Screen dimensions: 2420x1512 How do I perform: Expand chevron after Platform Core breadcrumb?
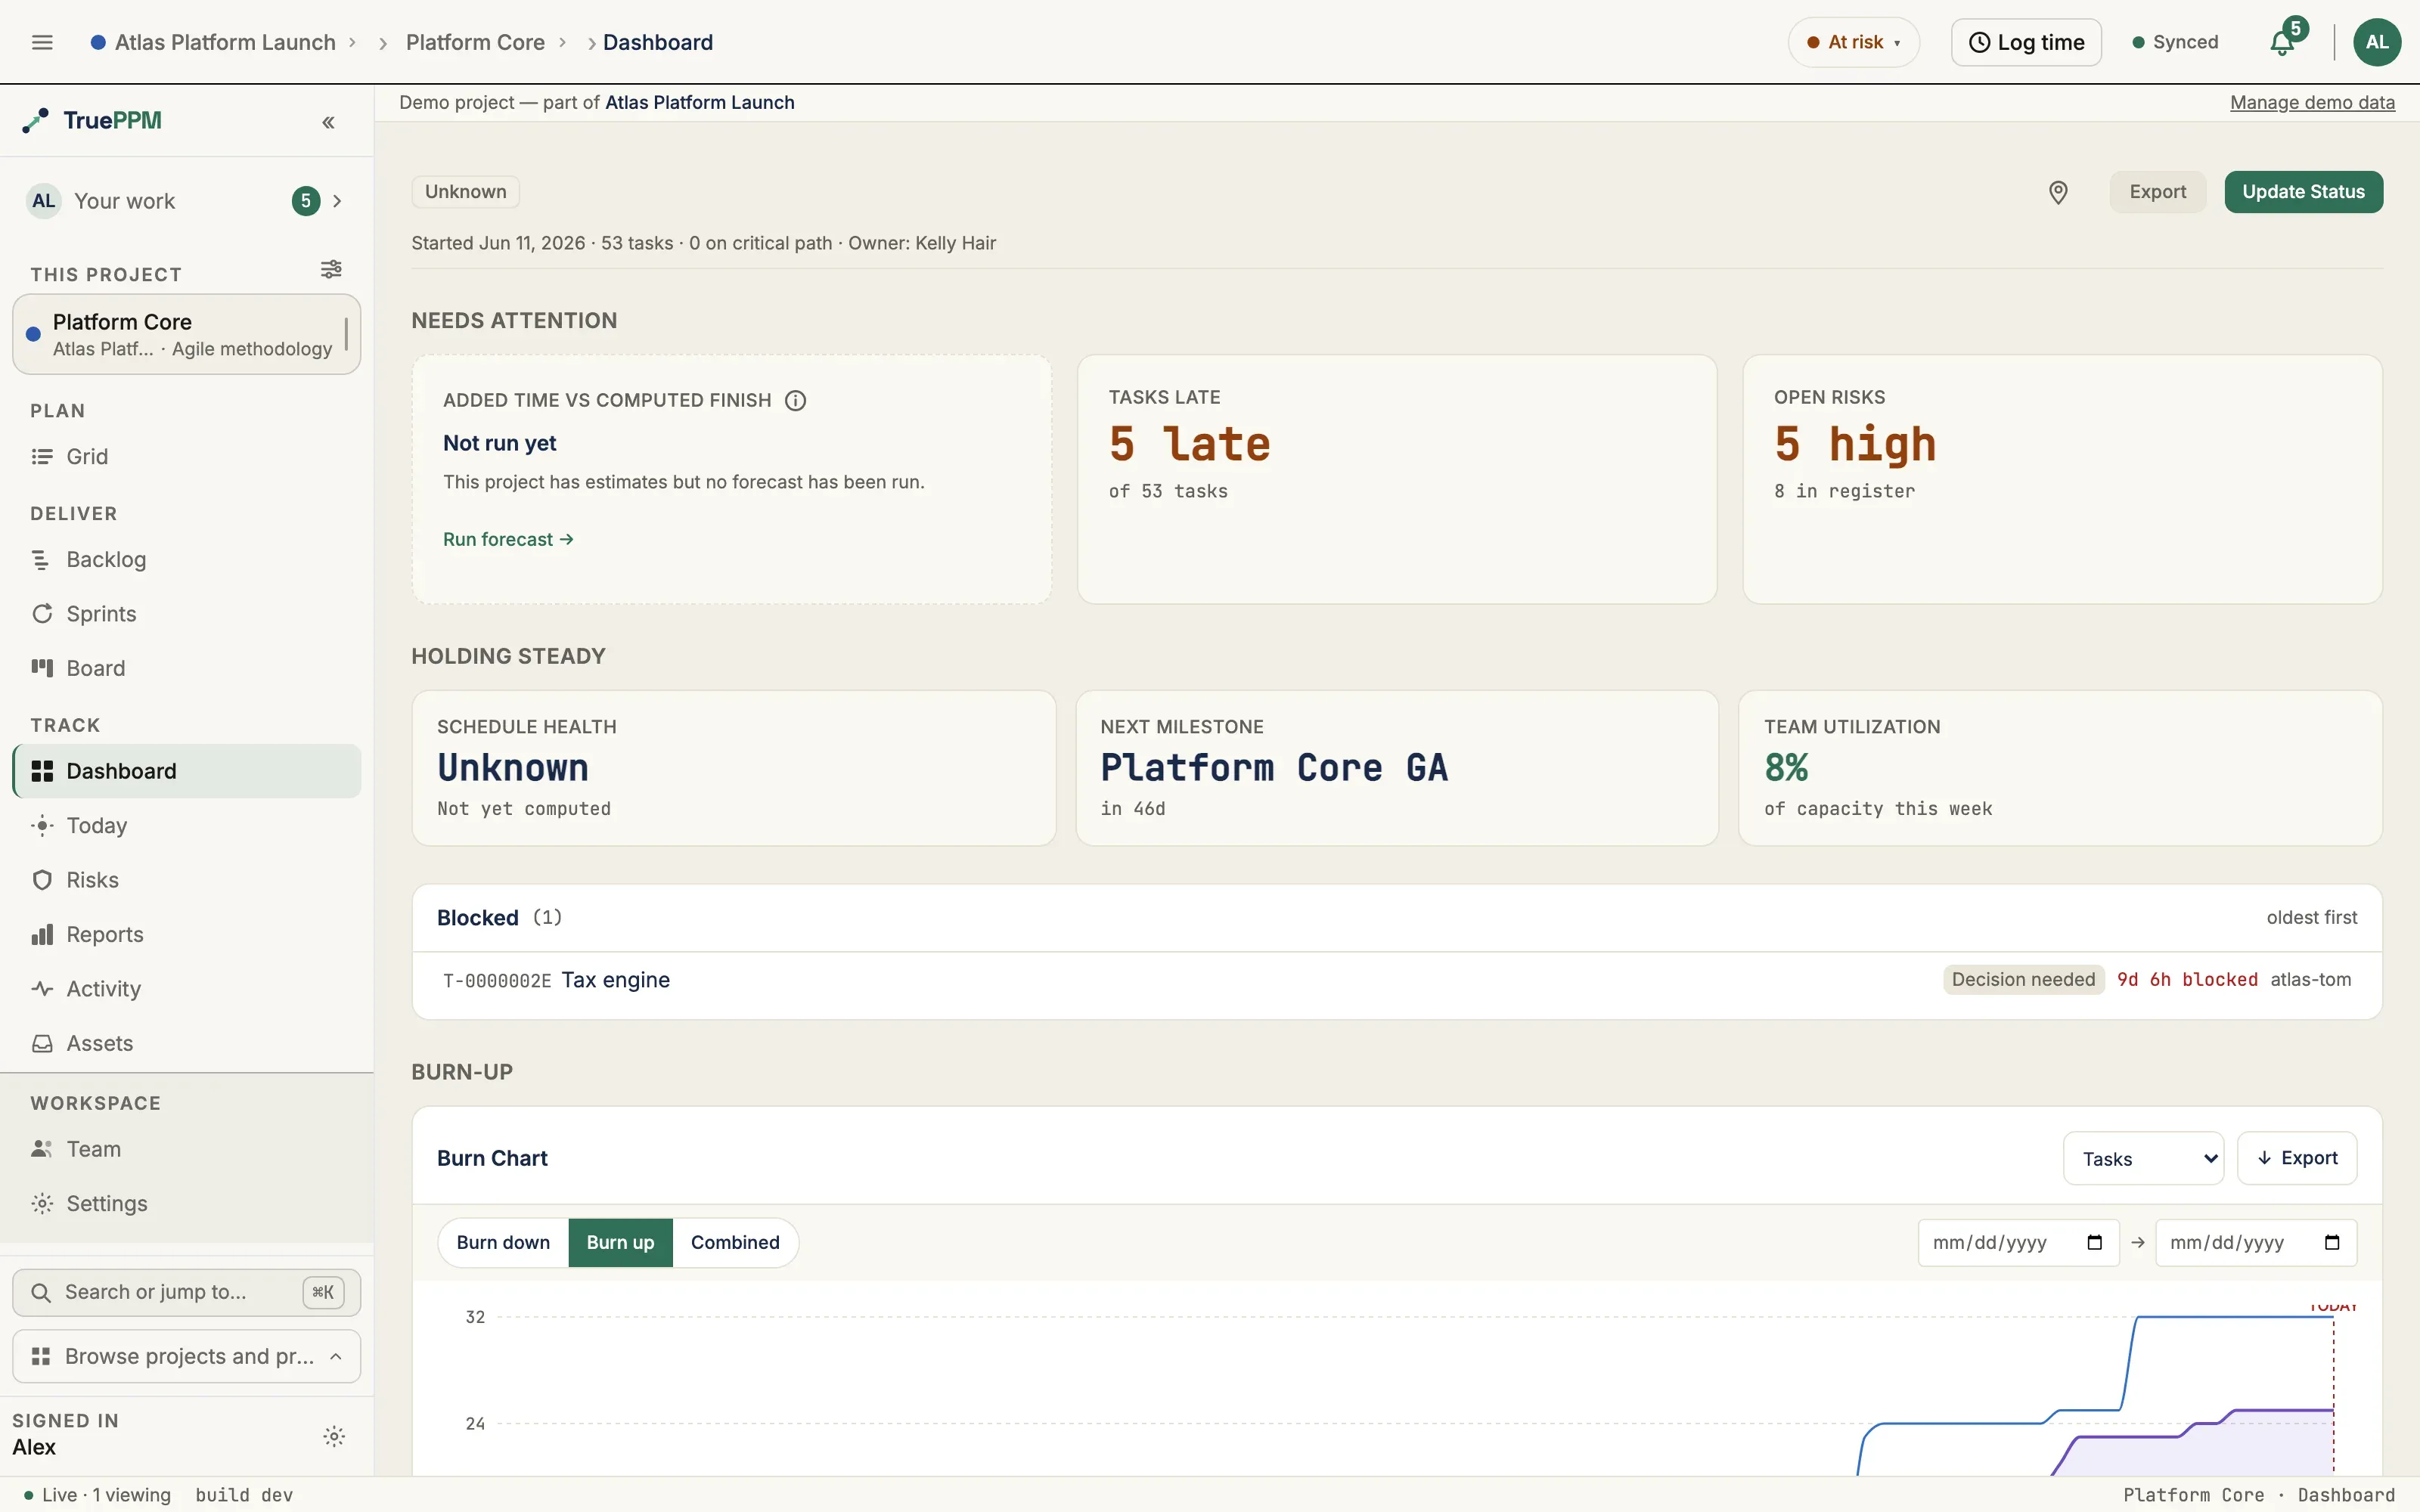562,42
